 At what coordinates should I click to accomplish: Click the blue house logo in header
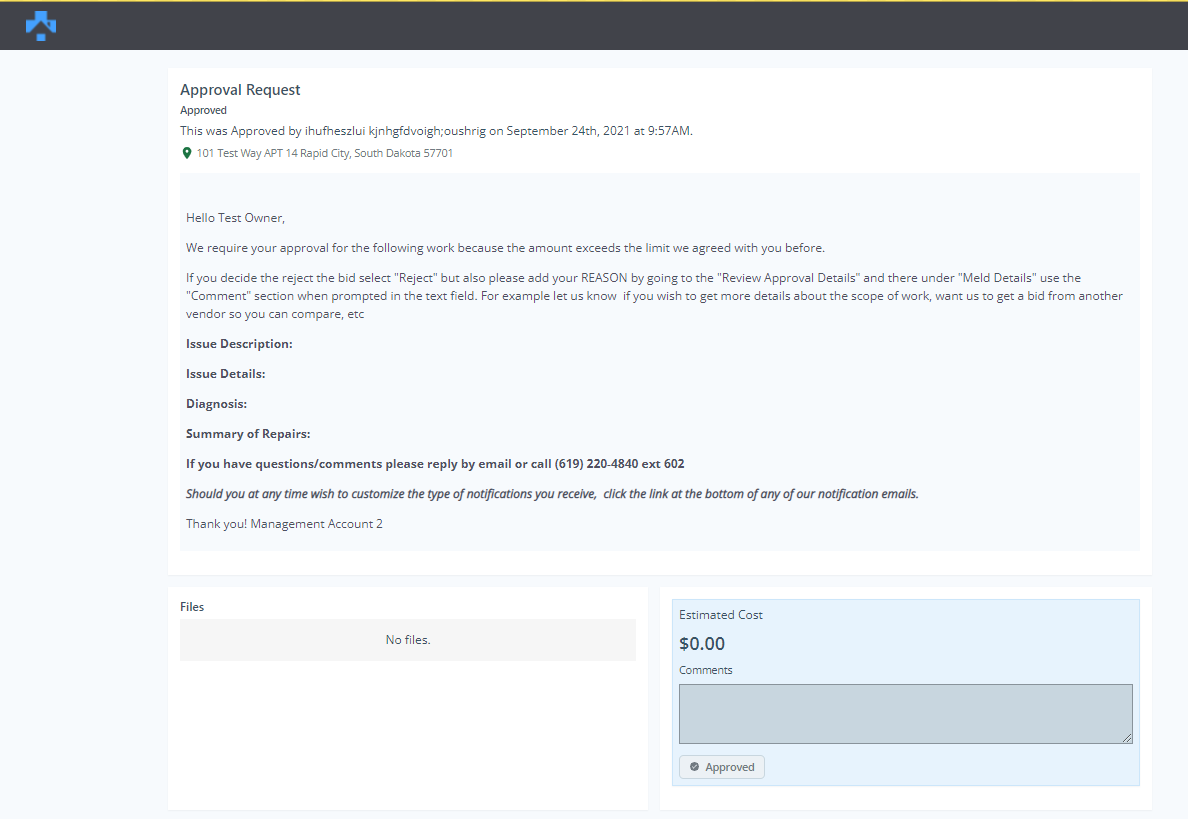pyautogui.click(x=41, y=25)
